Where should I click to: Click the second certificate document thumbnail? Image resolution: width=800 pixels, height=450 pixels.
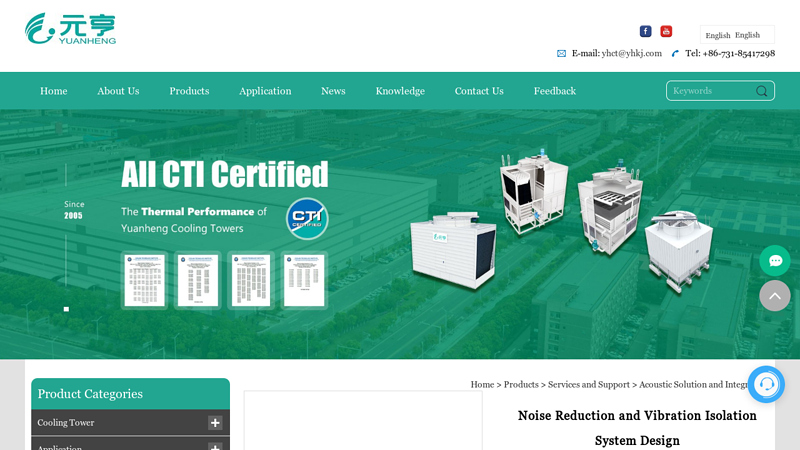pos(198,280)
